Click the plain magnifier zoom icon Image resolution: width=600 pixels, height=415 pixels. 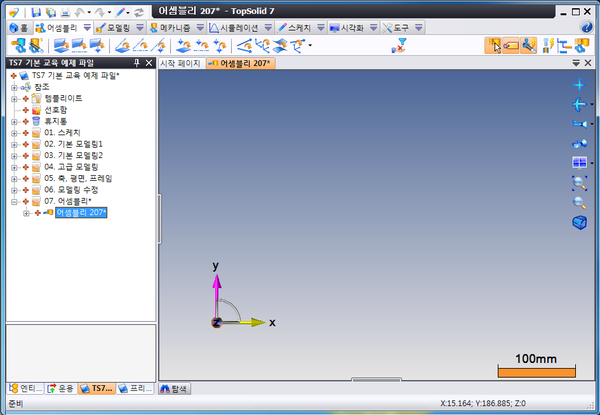click(580, 202)
